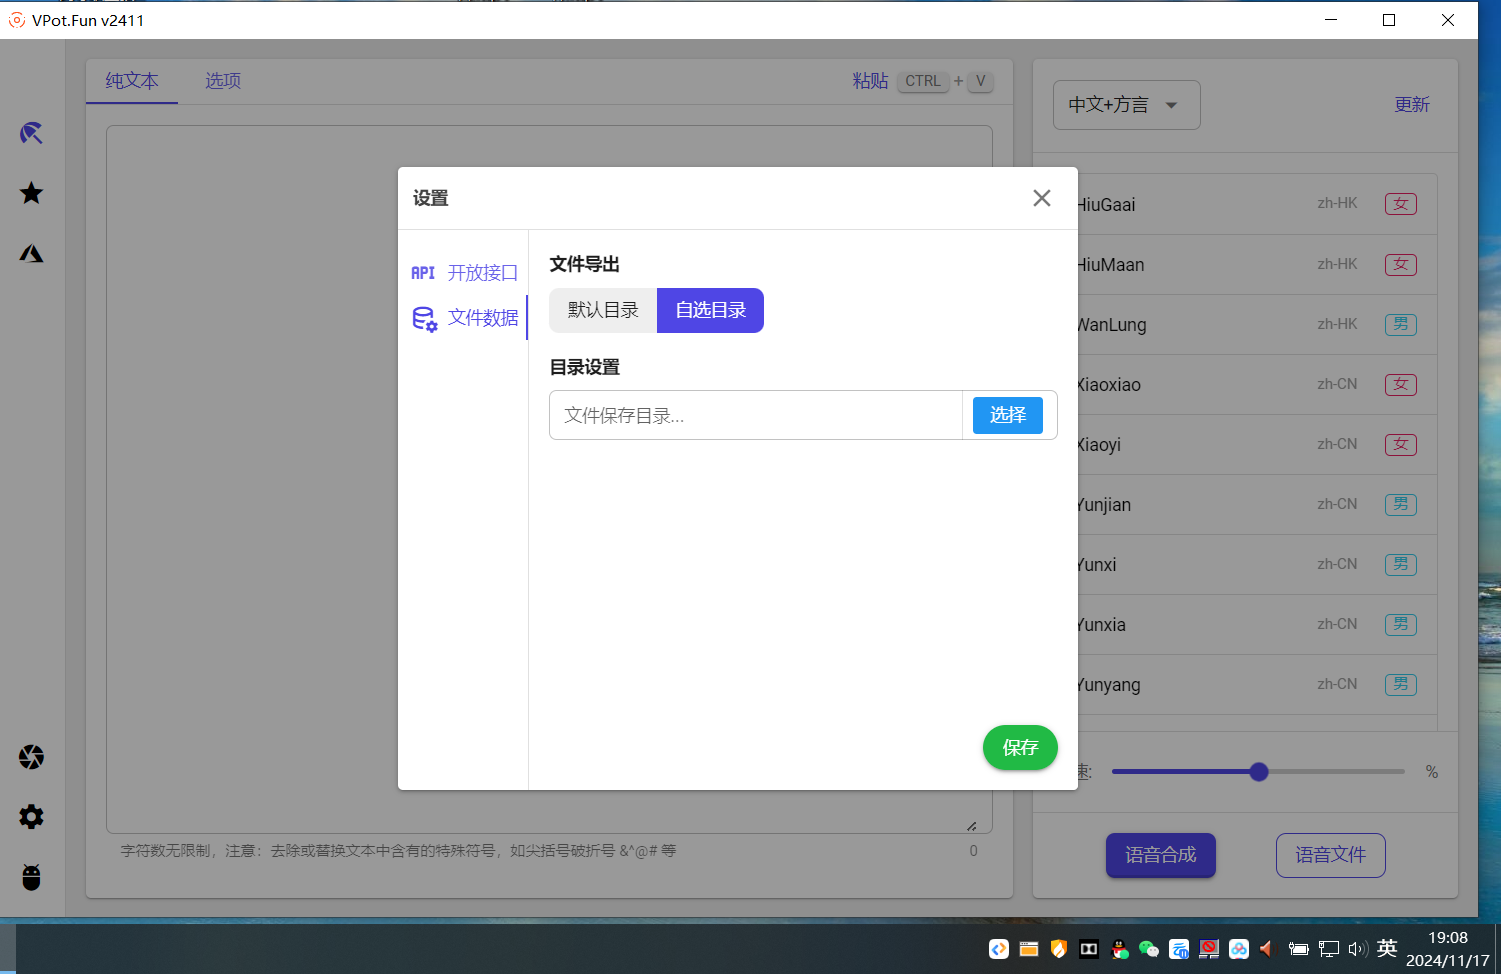
Task: Open settings via the gear icon
Action: [30, 817]
